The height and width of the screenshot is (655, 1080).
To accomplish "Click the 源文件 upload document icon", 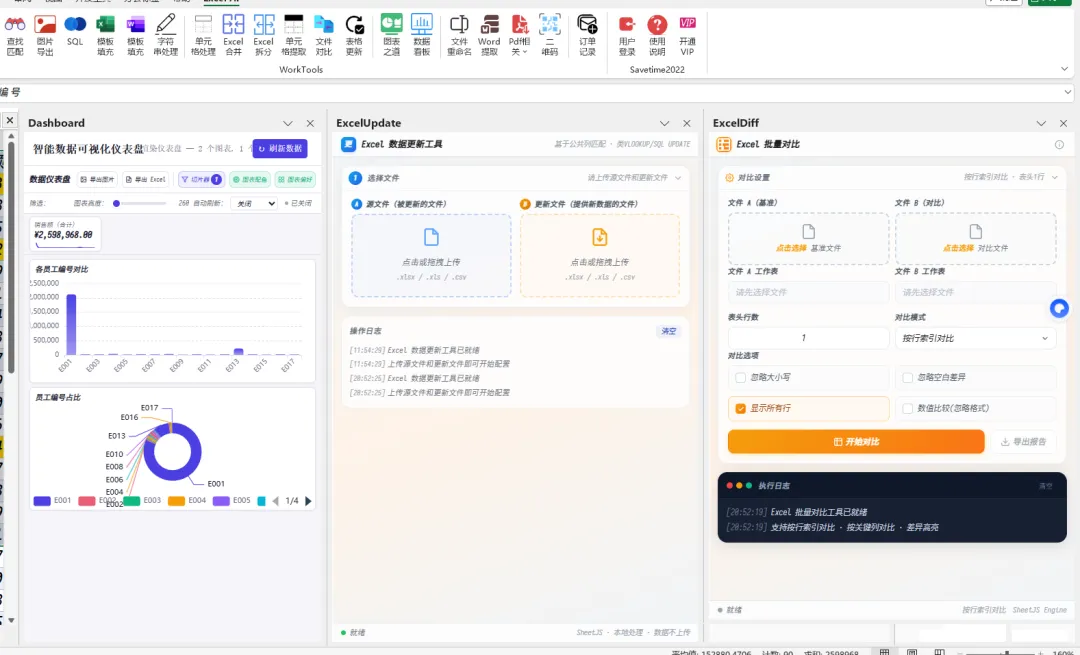I will (431, 237).
